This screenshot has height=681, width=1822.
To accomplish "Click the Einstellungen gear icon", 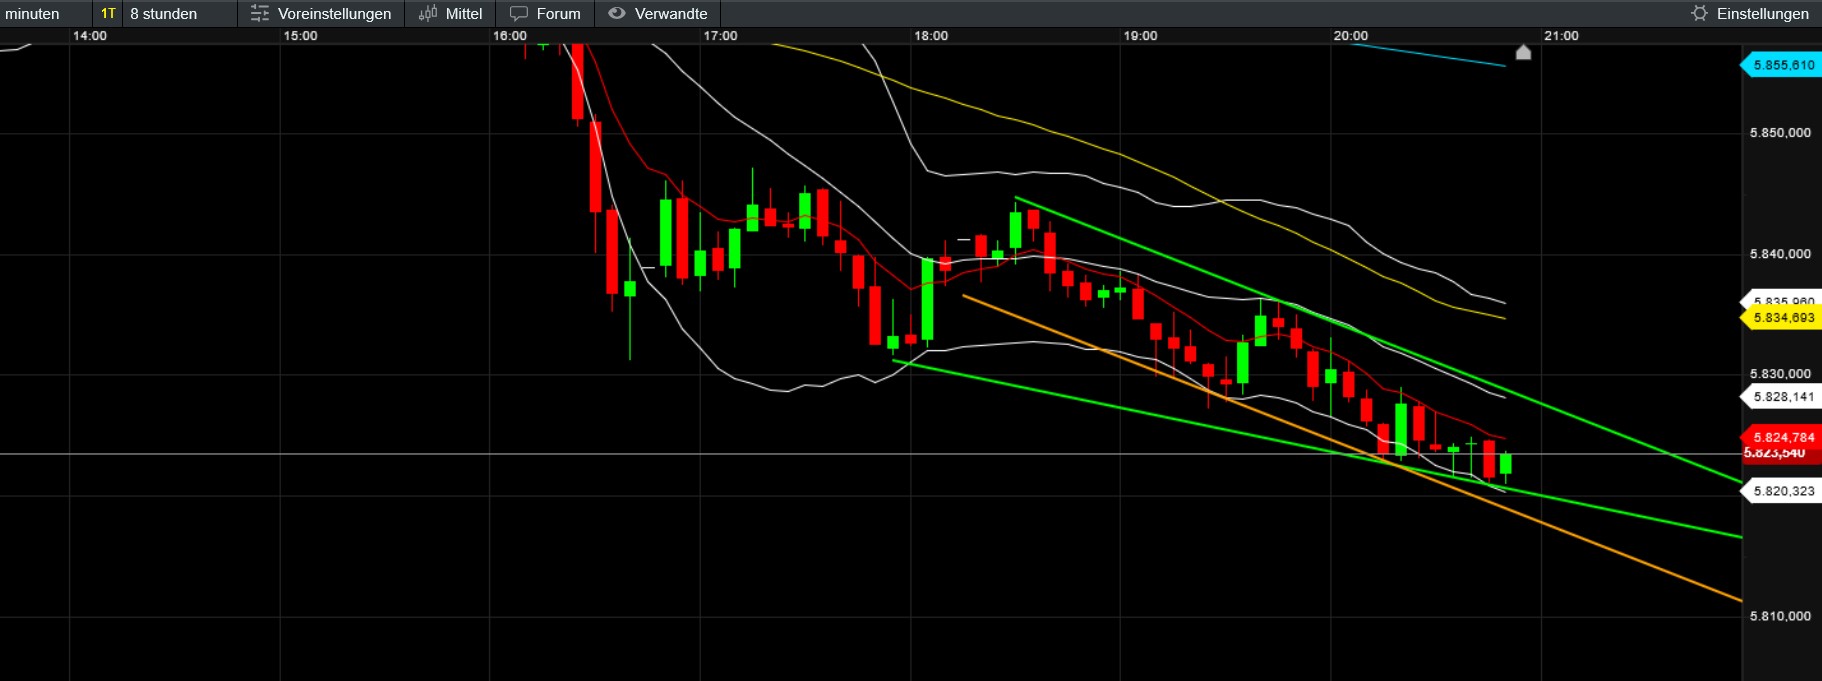I will [x=1699, y=13].
